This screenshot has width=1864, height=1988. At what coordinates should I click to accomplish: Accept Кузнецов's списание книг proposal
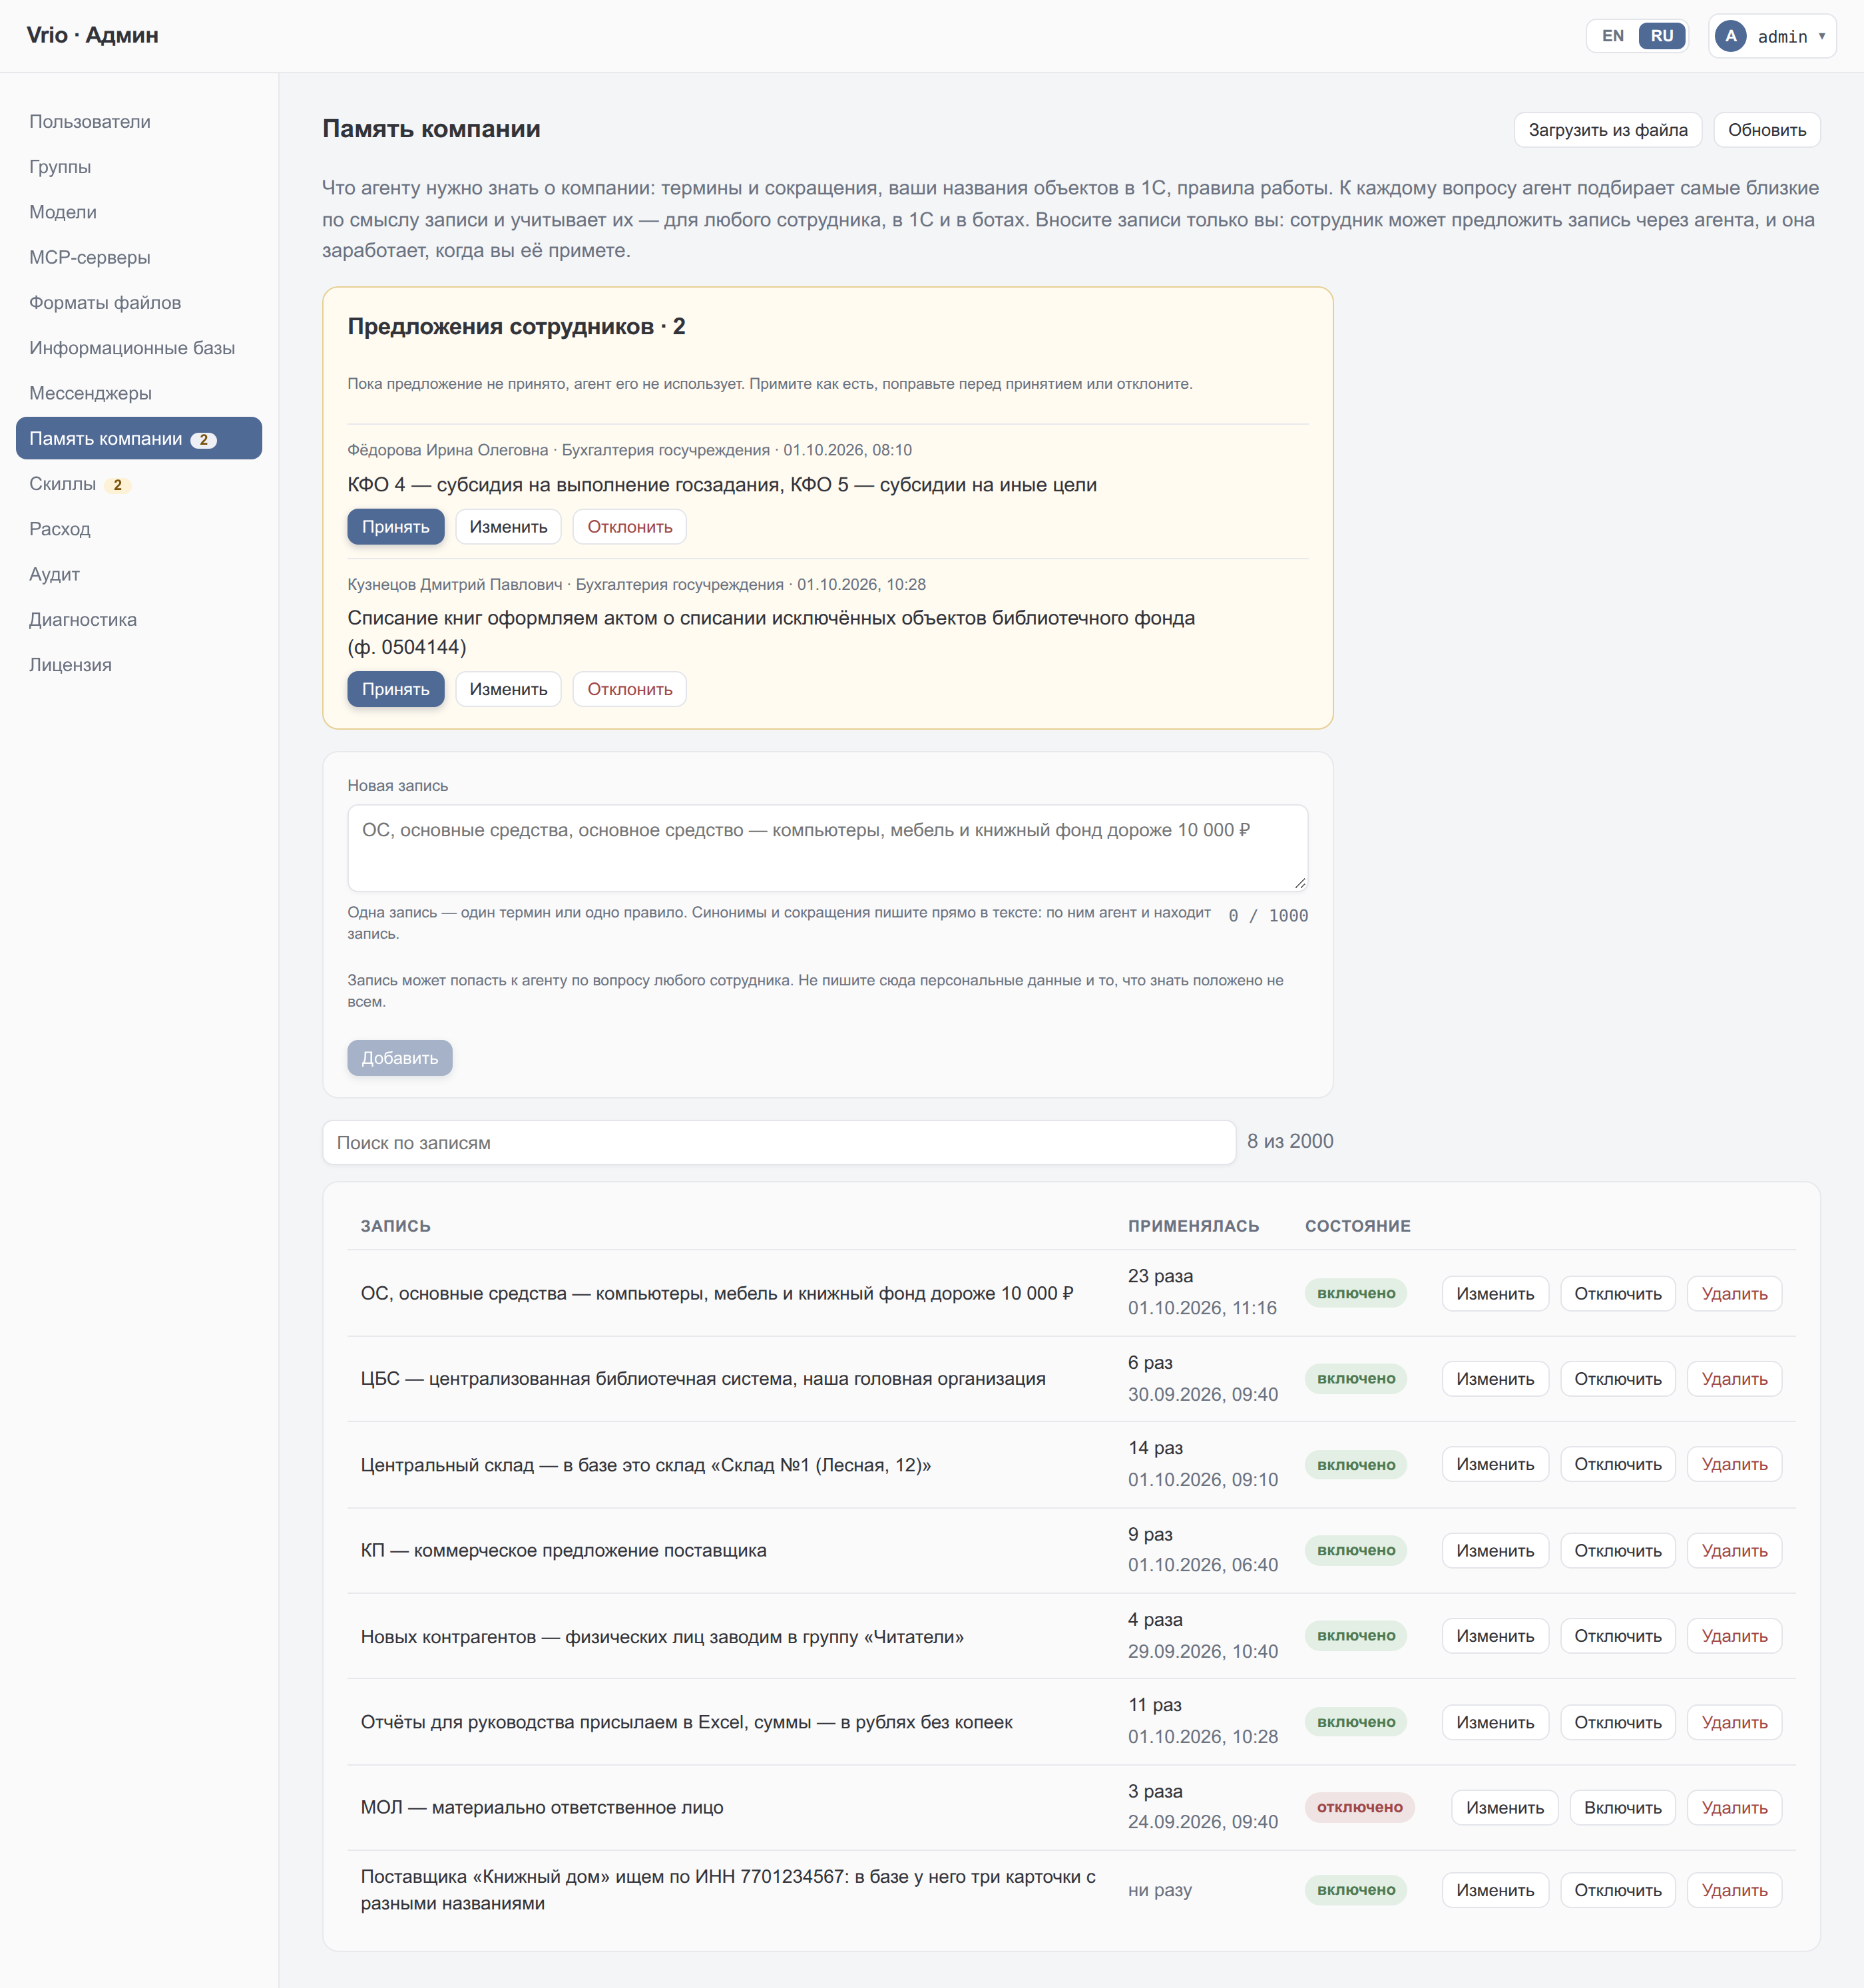(395, 689)
